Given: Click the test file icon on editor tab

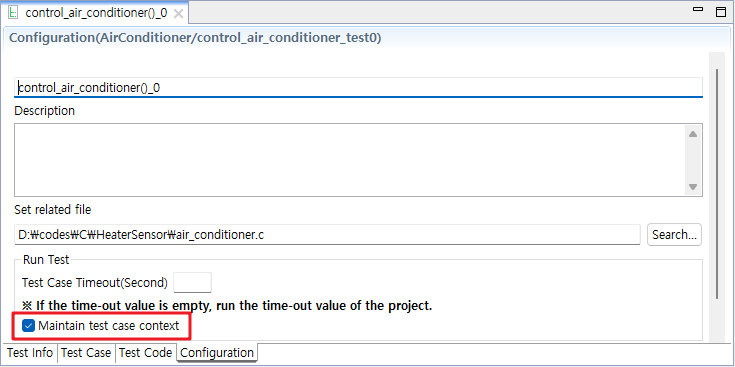Looking at the screenshot, I should click(x=14, y=13).
